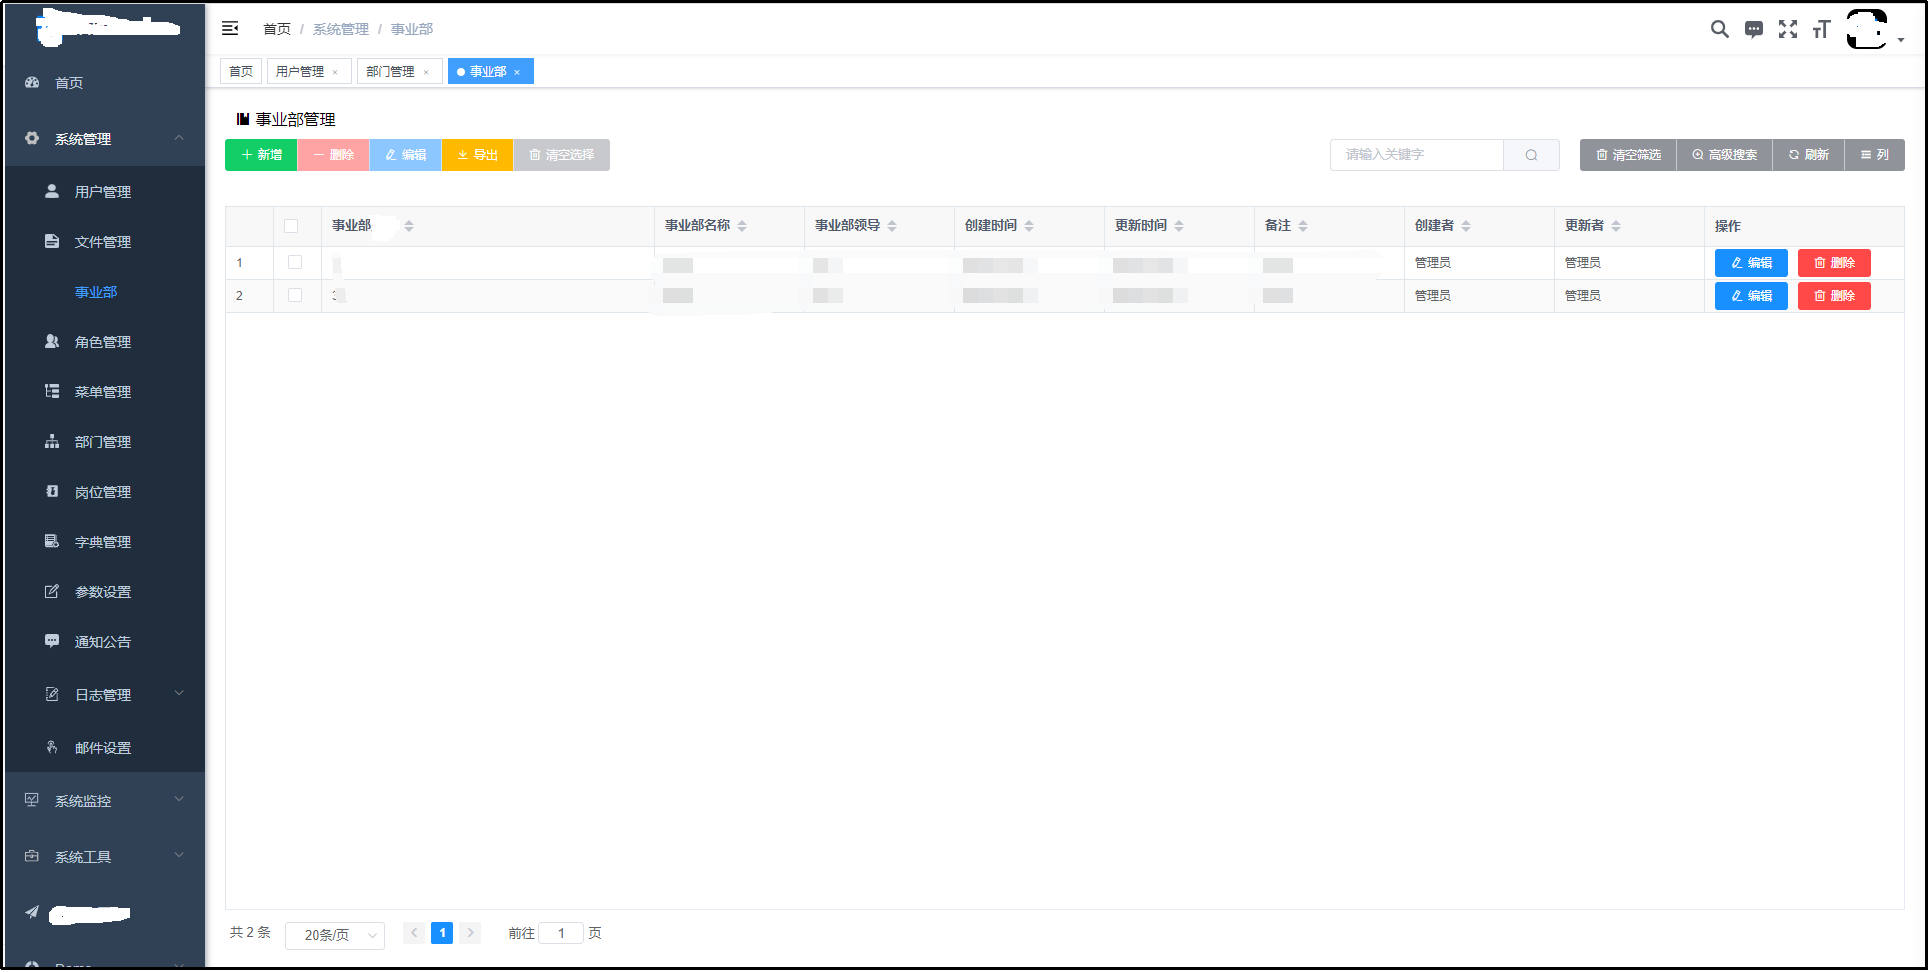Sort by 创建时间 column
1930x972 pixels.
tap(1029, 226)
